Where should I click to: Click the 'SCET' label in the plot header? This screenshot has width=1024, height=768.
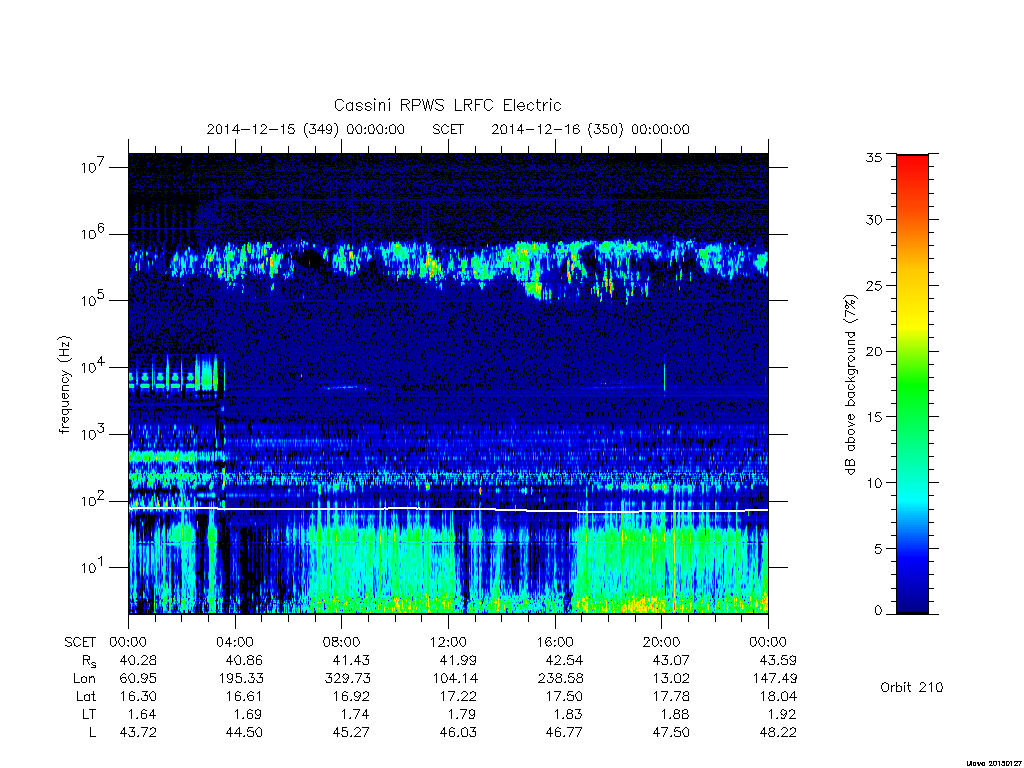448,129
